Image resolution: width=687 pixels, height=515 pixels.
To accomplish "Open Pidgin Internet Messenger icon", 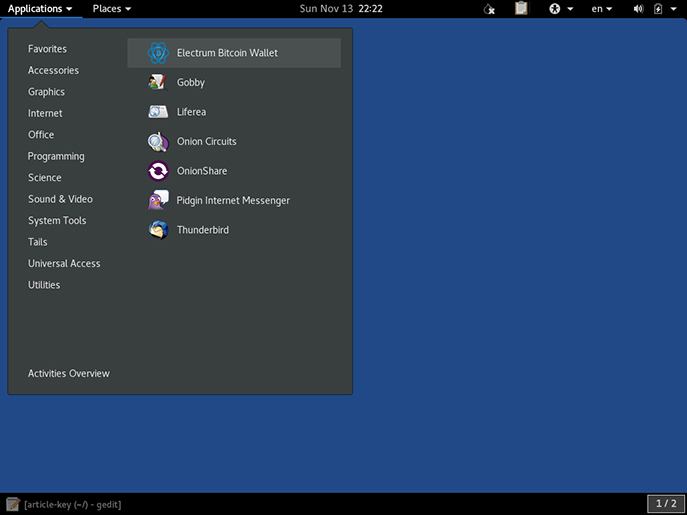I will pyautogui.click(x=158, y=200).
